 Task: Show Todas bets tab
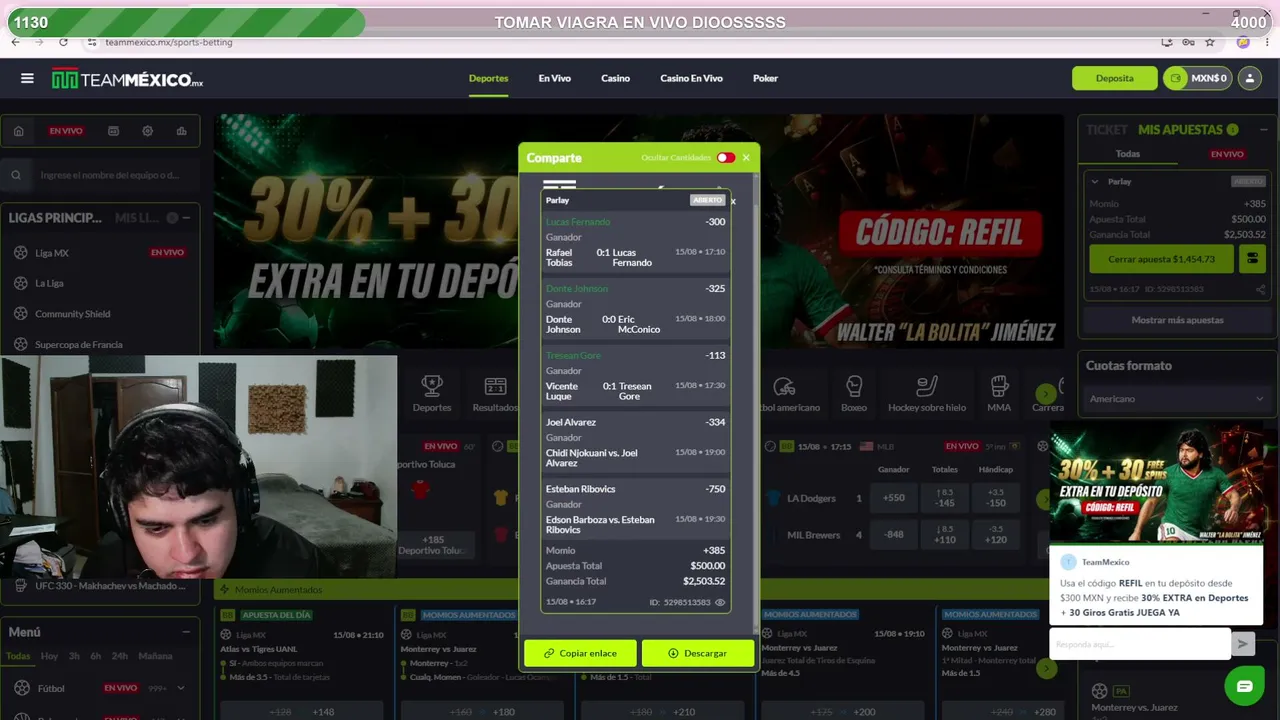pos(1128,154)
